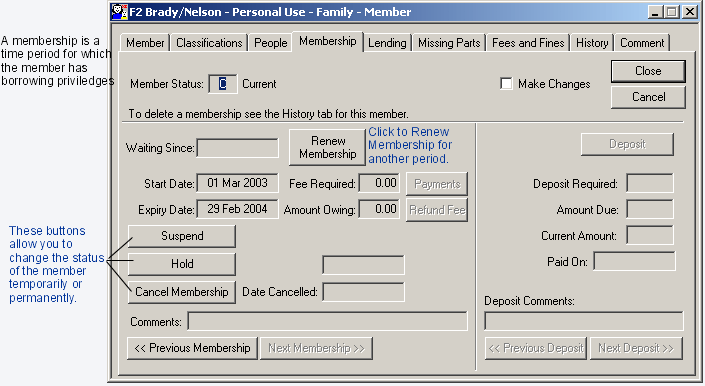Switch to the Member tab
The height and width of the screenshot is (386, 705).
(145, 43)
